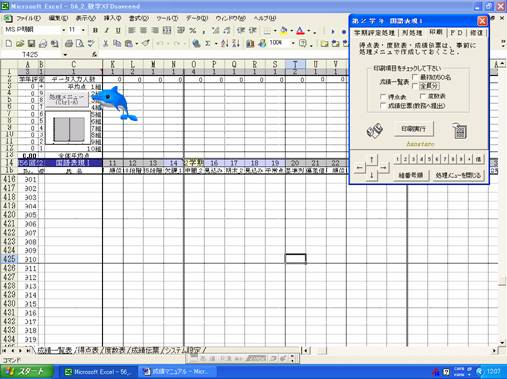The height and width of the screenshot is (379, 507).
Task: Click the Print Preview icon
Action: pos(80,43)
